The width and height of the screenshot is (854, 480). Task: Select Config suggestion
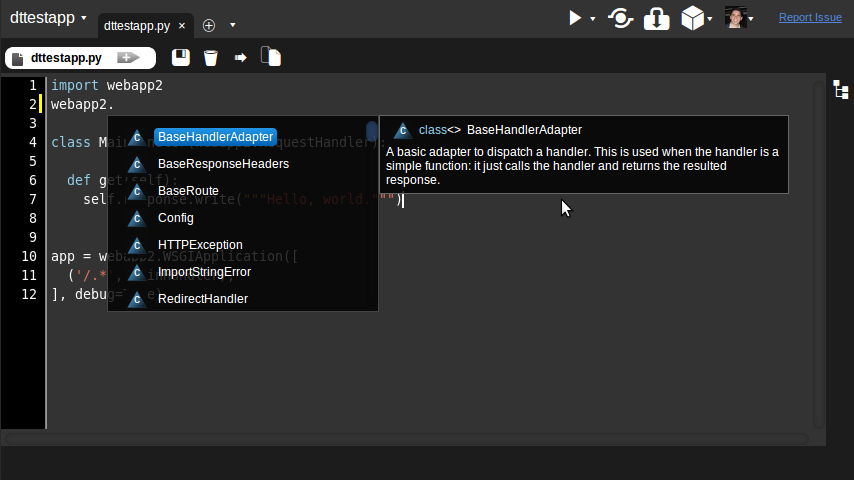coord(175,218)
